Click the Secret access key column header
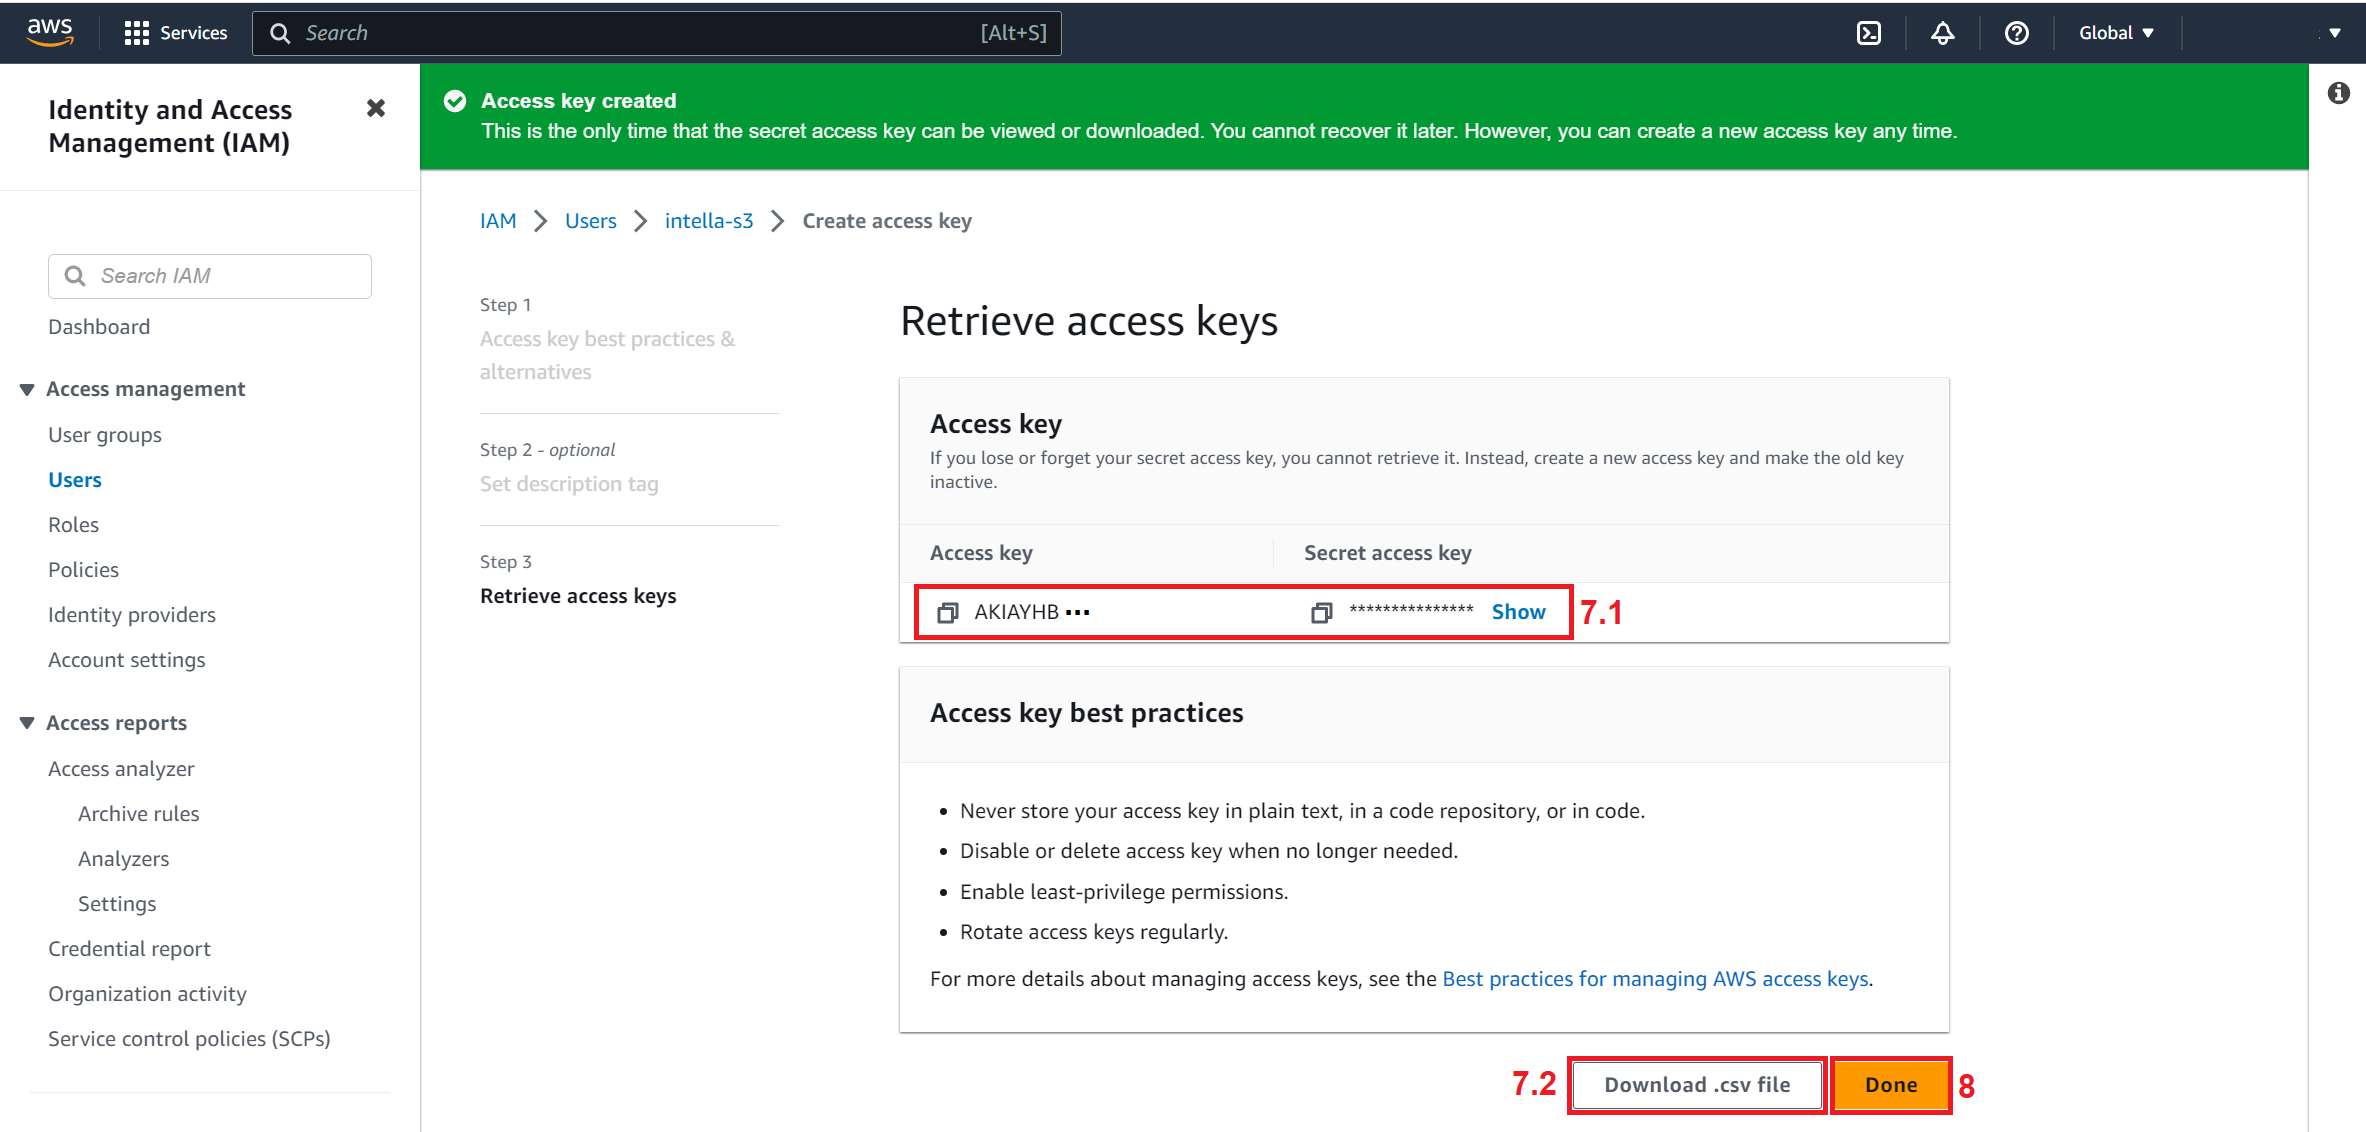Viewport: 2366px width, 1132px height. click(x=1387, y=553)
